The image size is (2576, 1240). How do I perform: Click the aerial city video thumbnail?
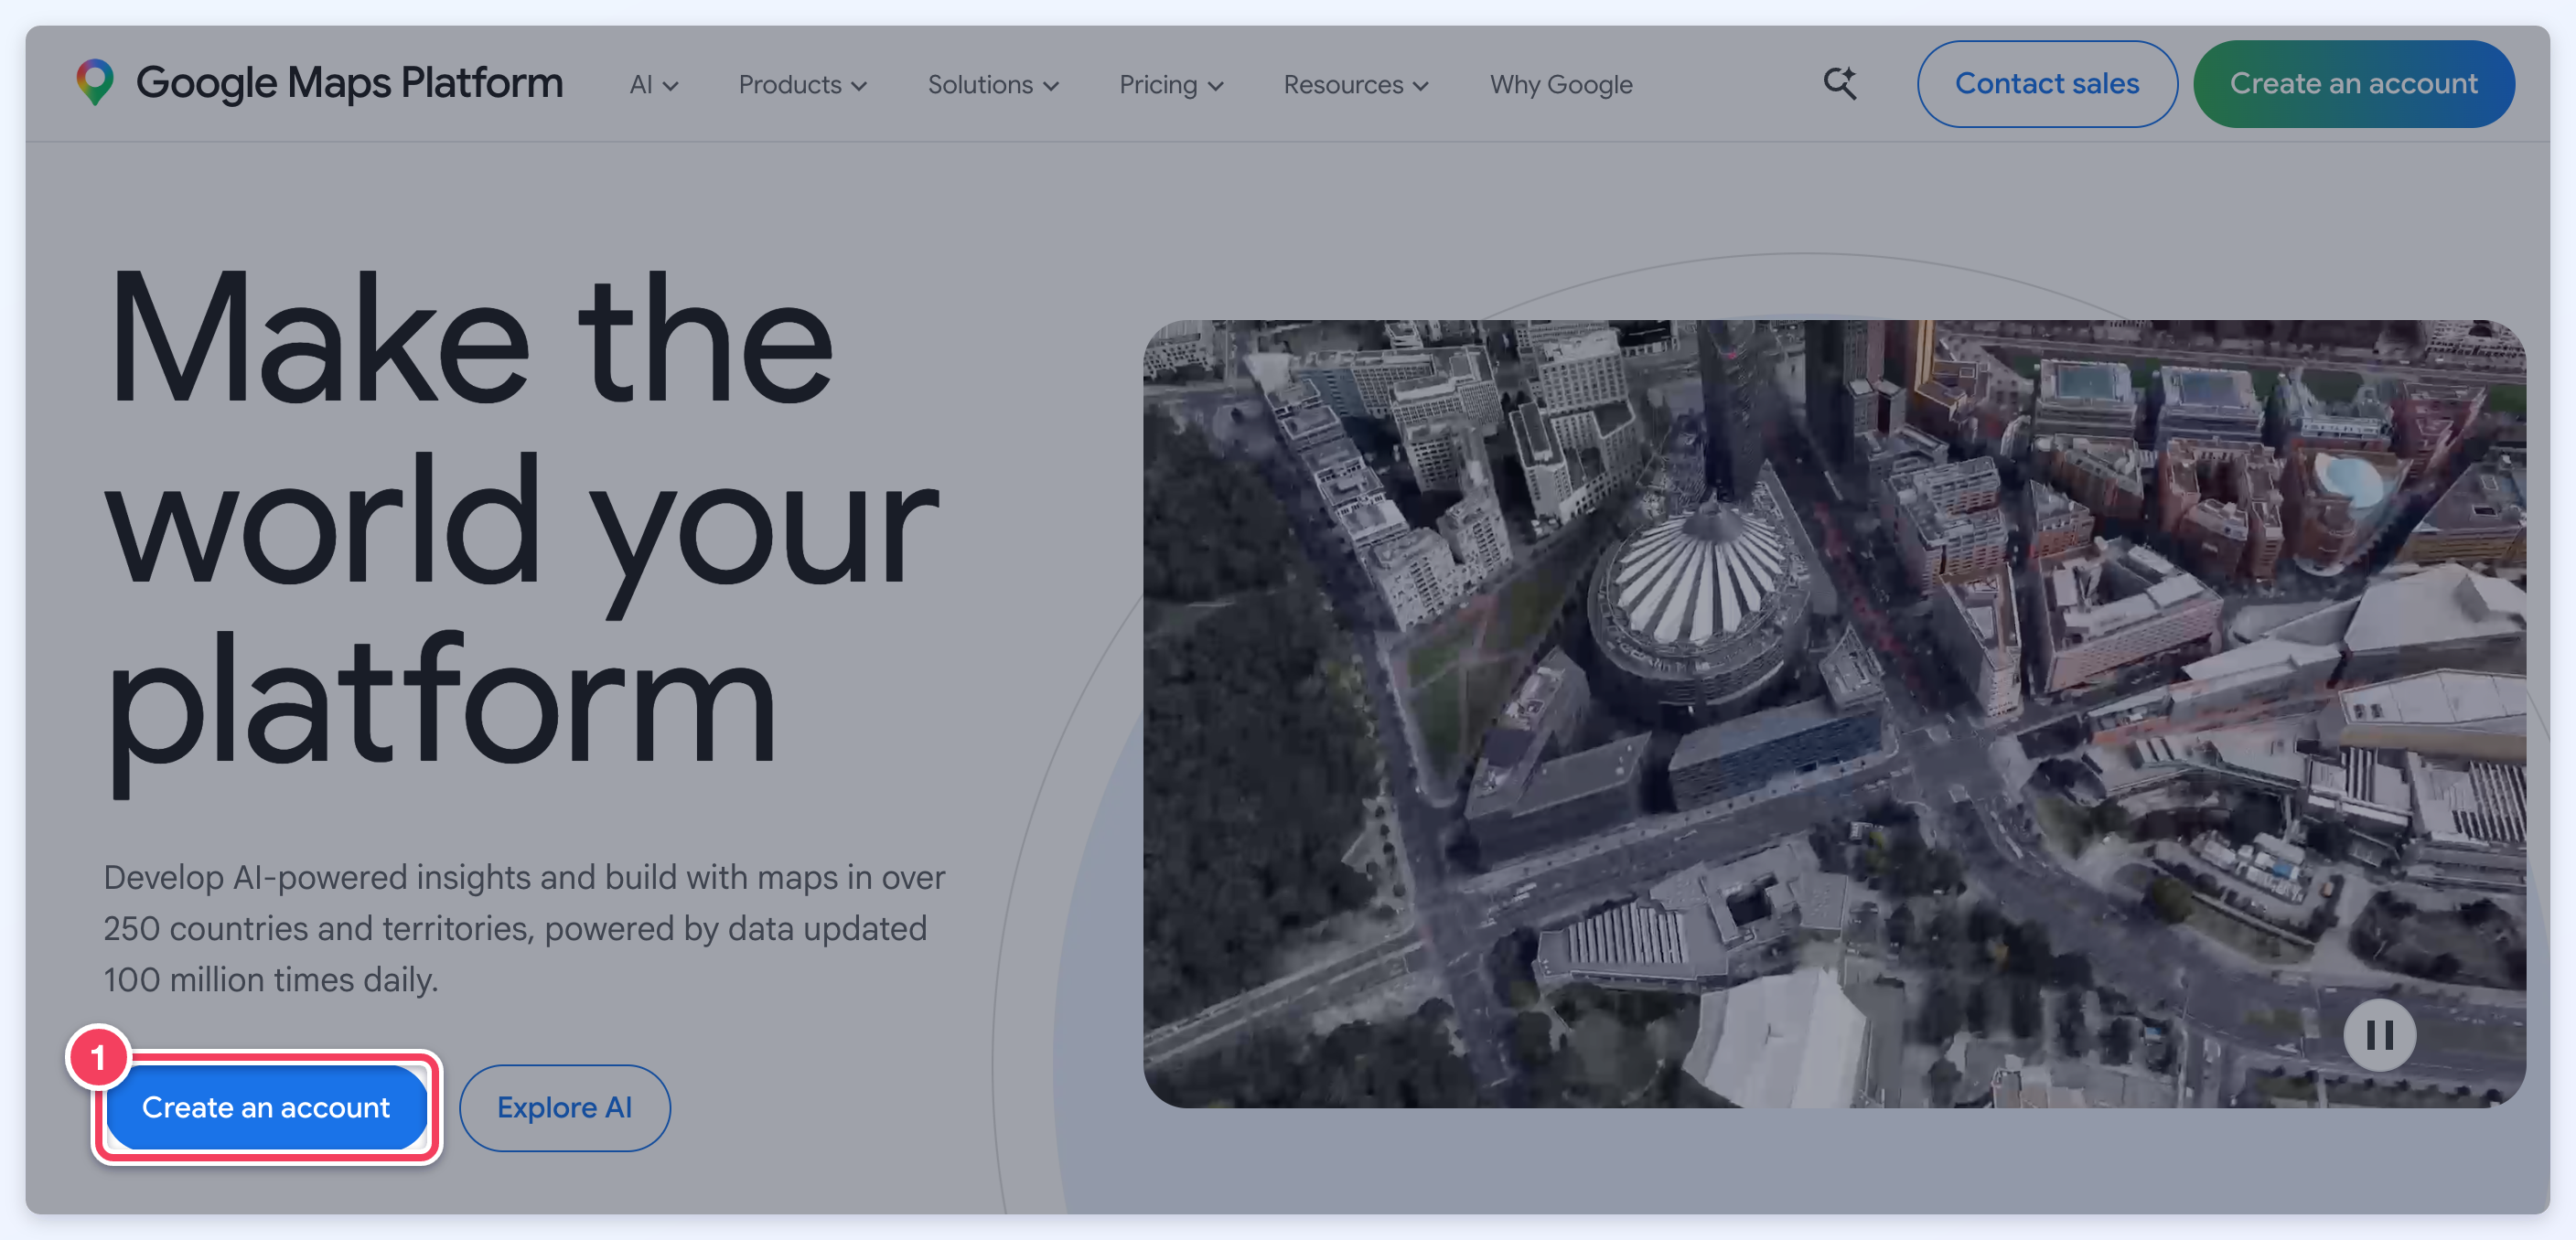point(1834,713)
